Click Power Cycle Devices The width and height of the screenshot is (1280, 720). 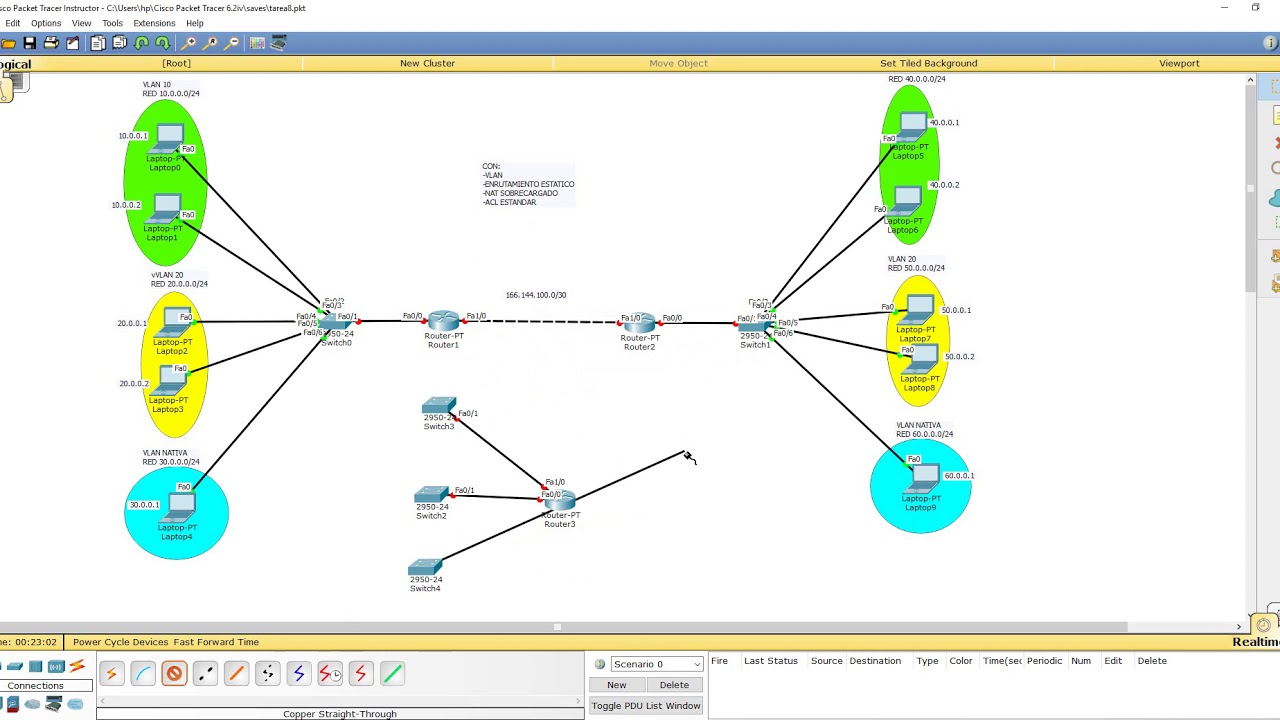click(120, 642)
